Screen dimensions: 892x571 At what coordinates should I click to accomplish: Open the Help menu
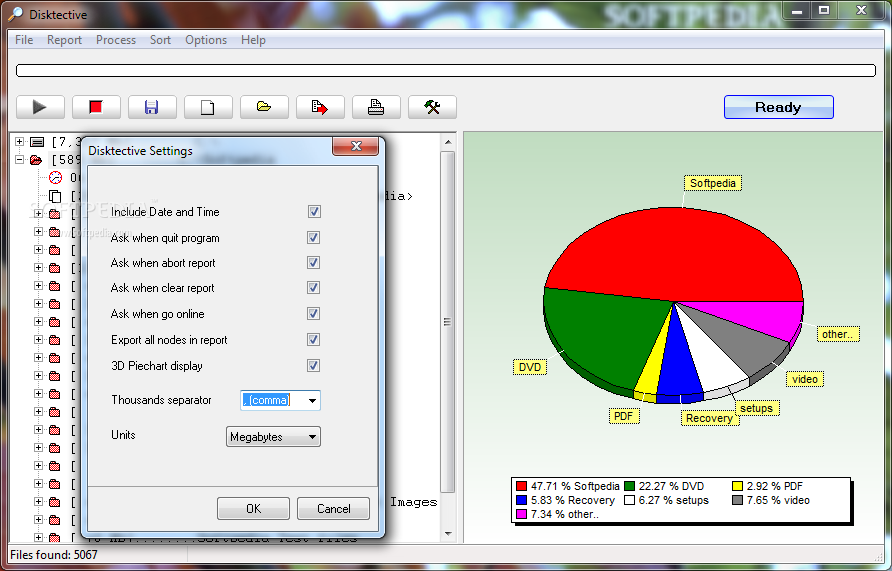(253, 40)
